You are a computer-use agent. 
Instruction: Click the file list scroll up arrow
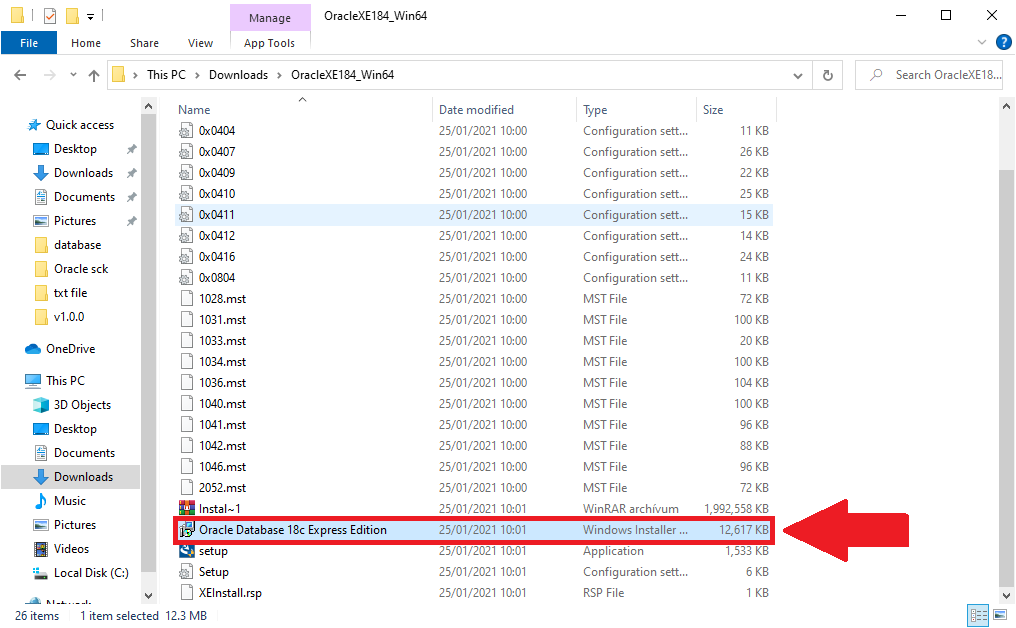pos(1006,106)
